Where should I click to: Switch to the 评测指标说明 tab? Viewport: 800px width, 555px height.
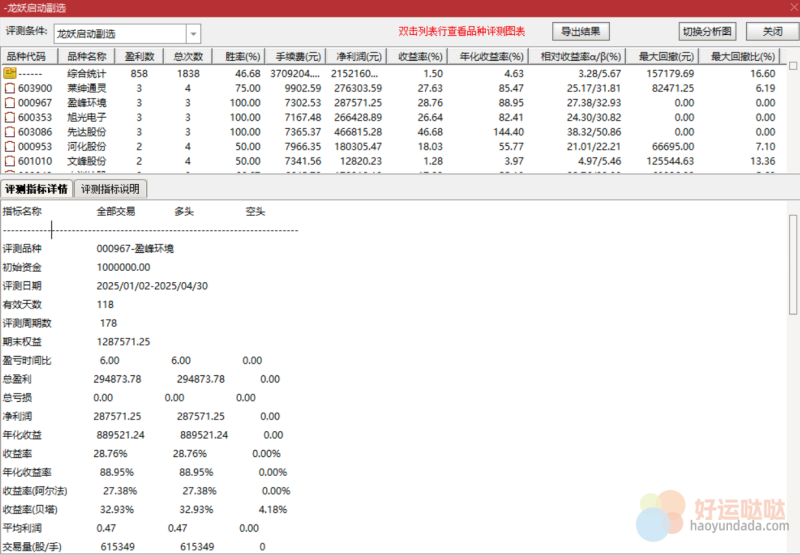pos(110,189)
